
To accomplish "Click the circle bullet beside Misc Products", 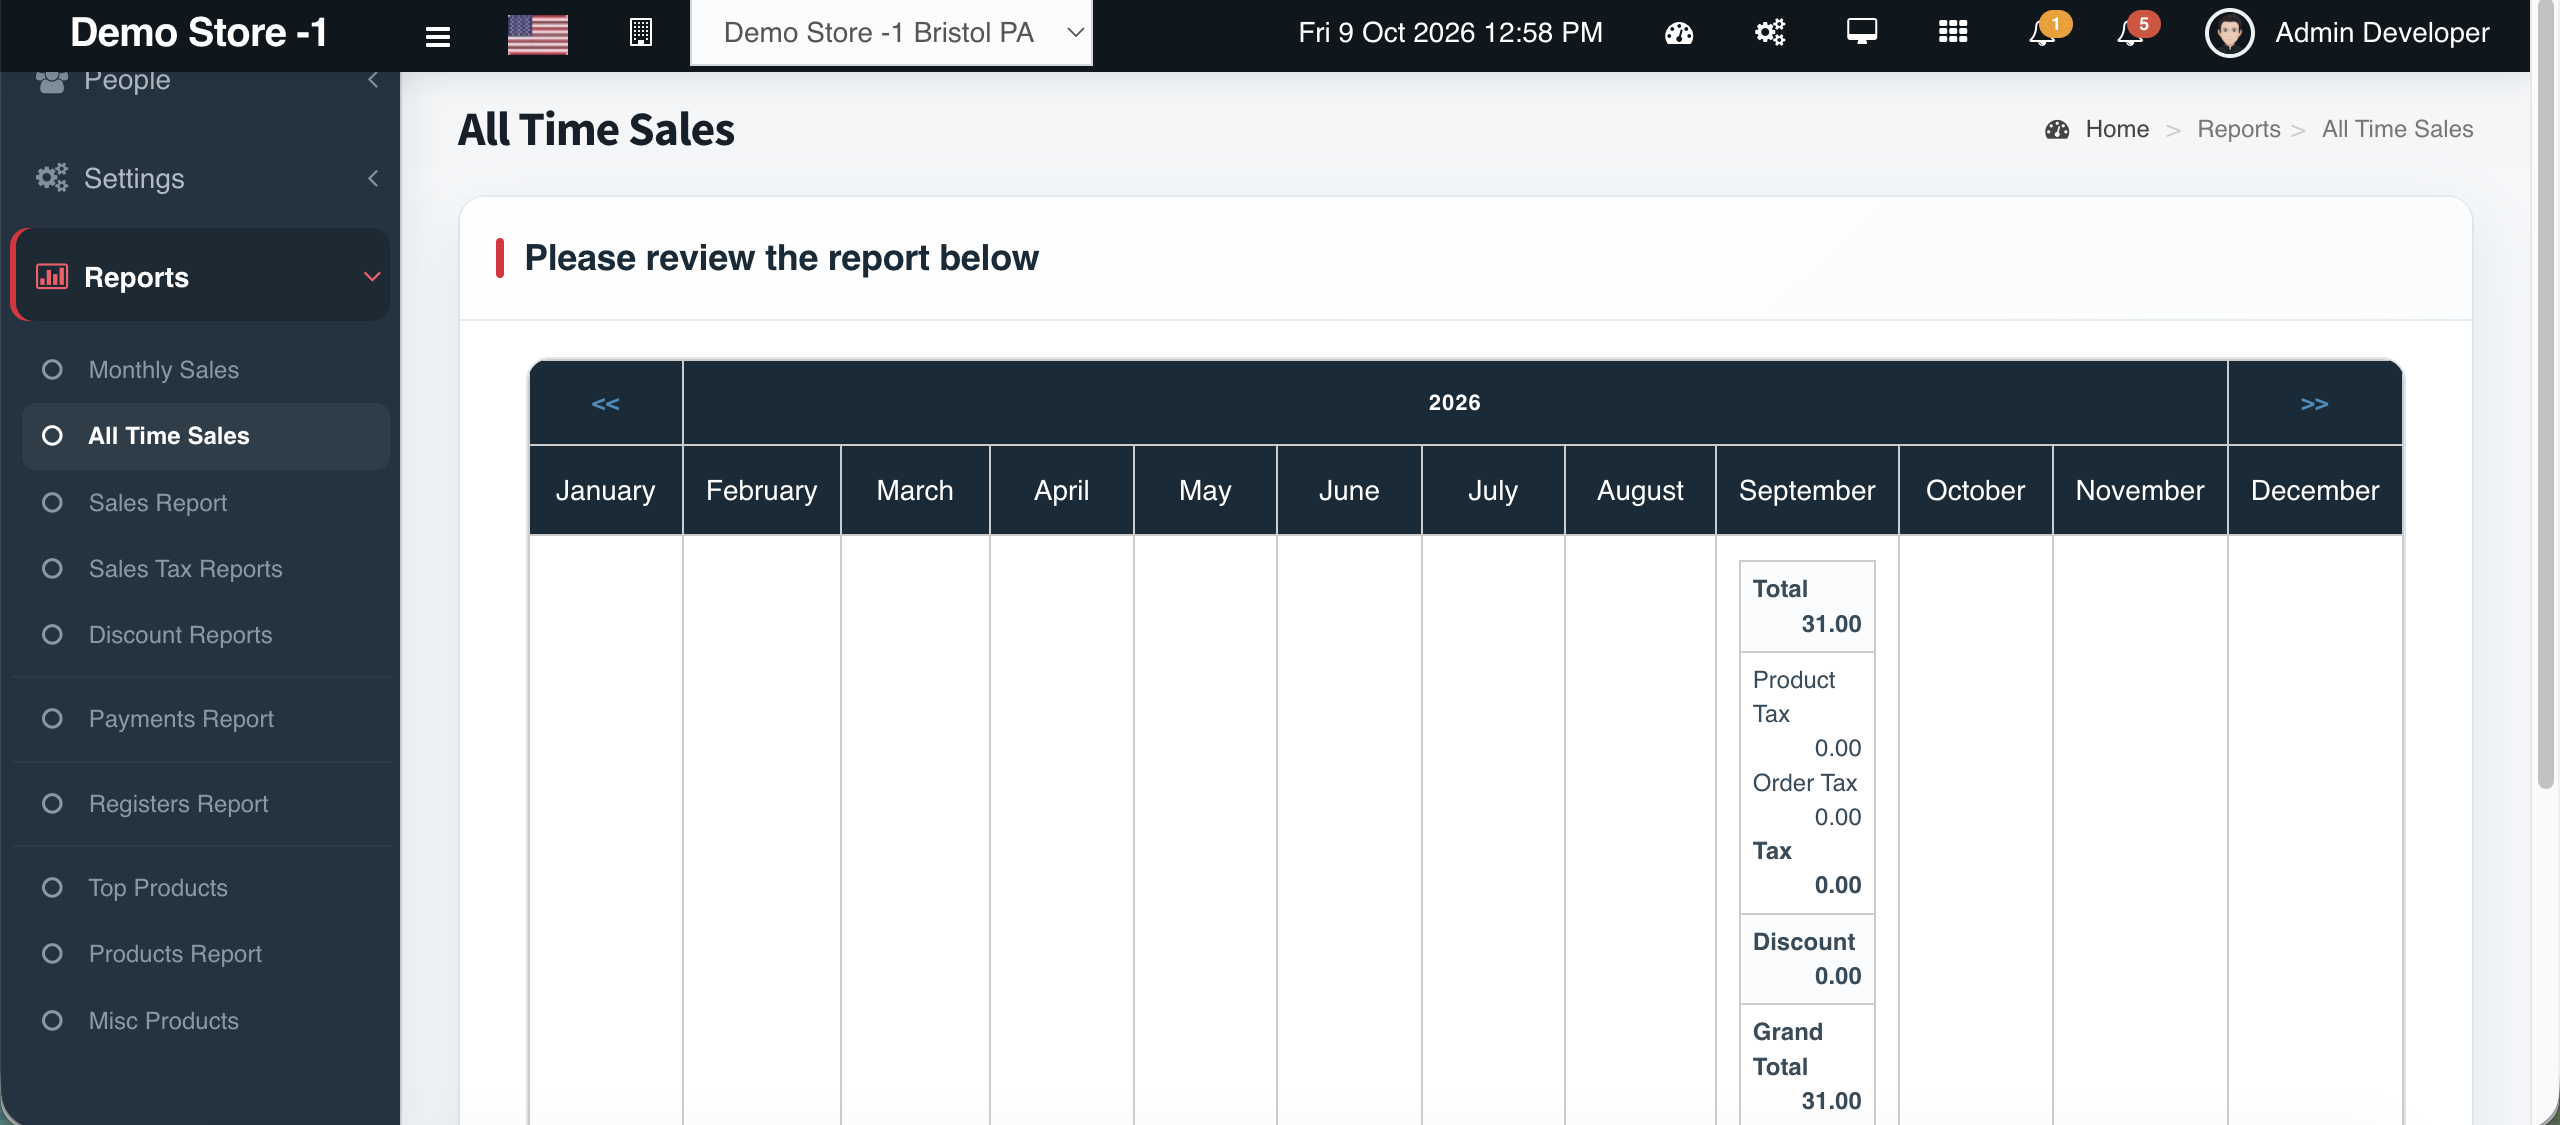I will coord(52,1021).
